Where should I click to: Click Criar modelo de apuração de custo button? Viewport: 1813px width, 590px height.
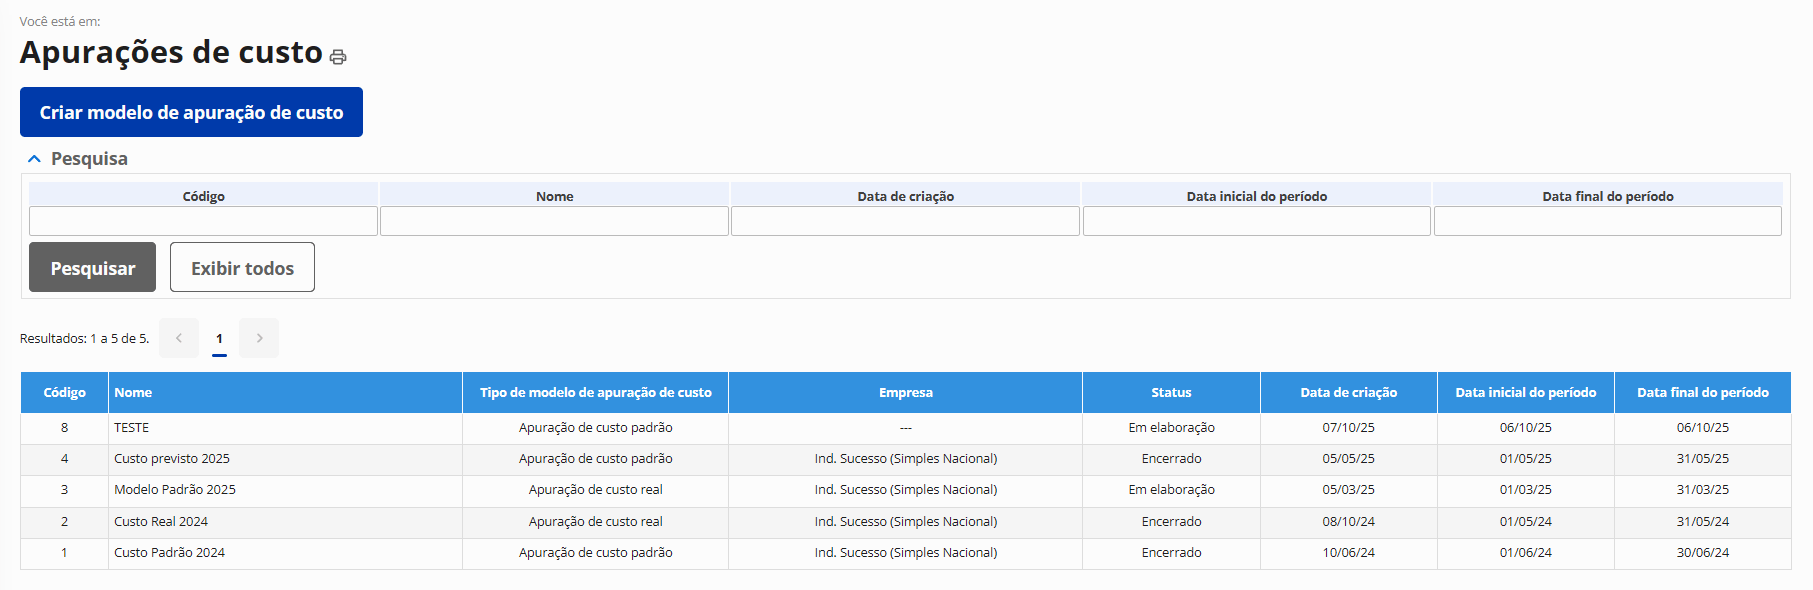(191, 112)
